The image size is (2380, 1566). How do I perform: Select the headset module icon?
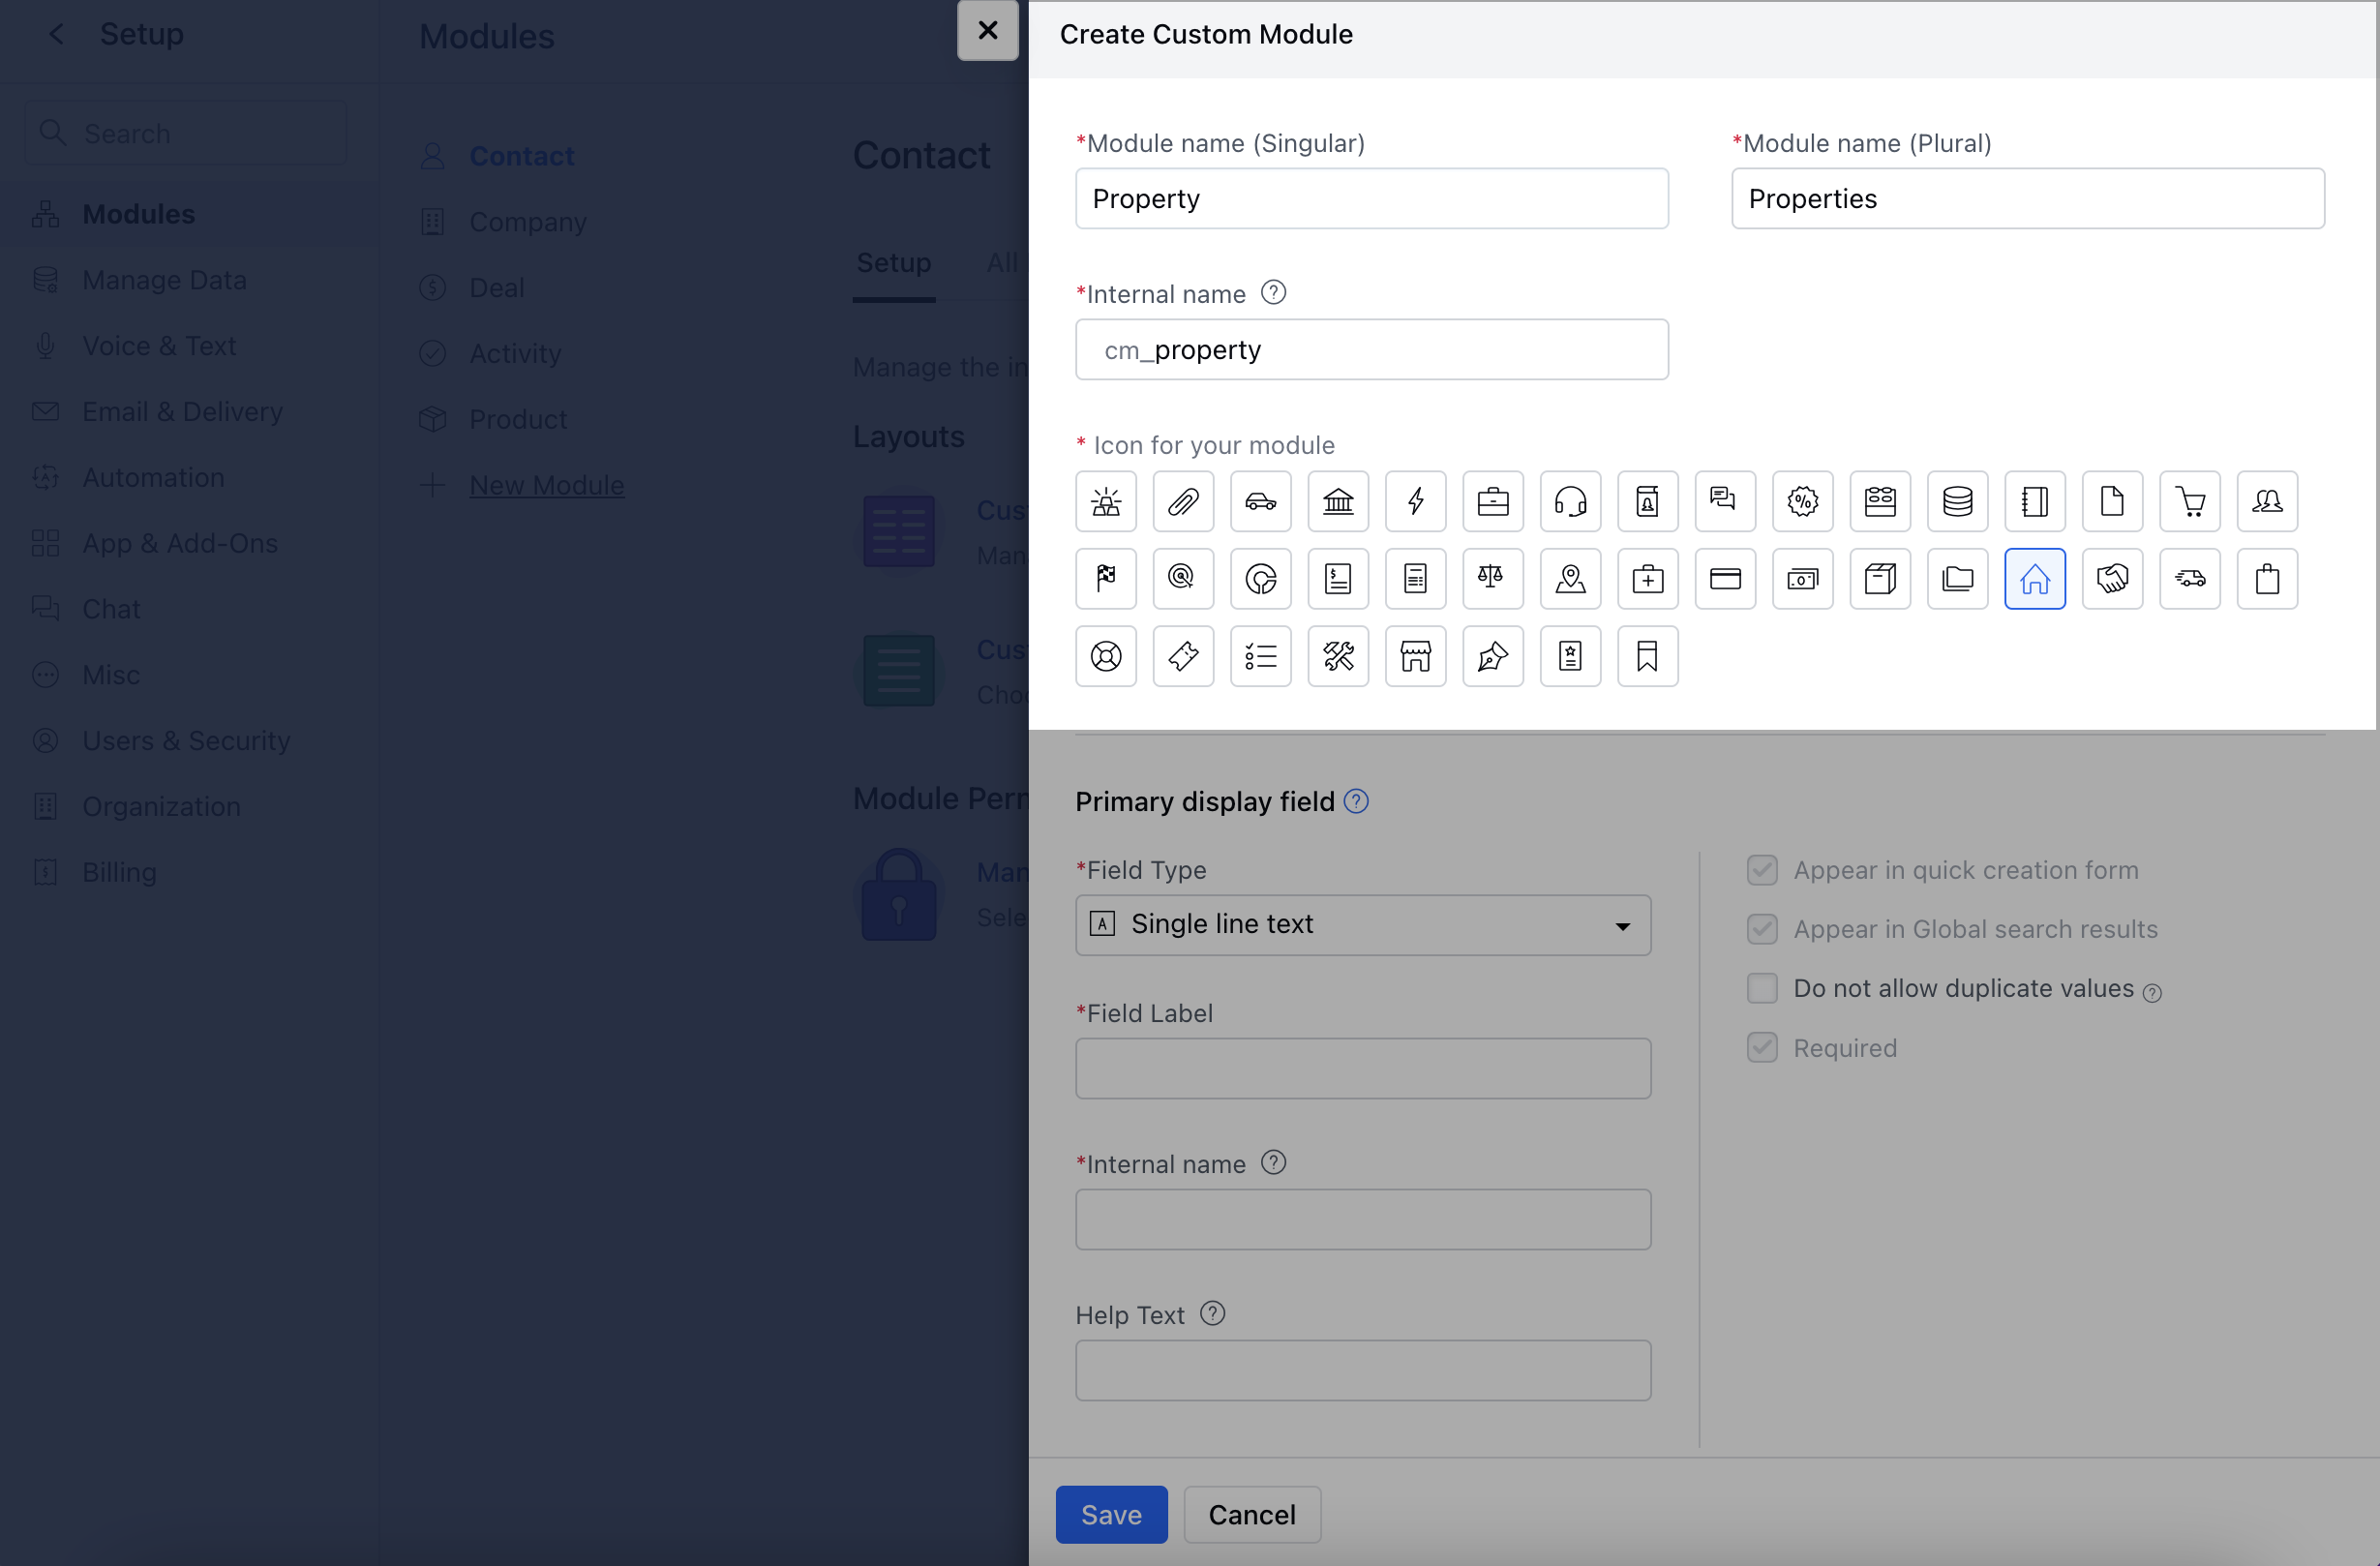click(x=1570, y=501)
